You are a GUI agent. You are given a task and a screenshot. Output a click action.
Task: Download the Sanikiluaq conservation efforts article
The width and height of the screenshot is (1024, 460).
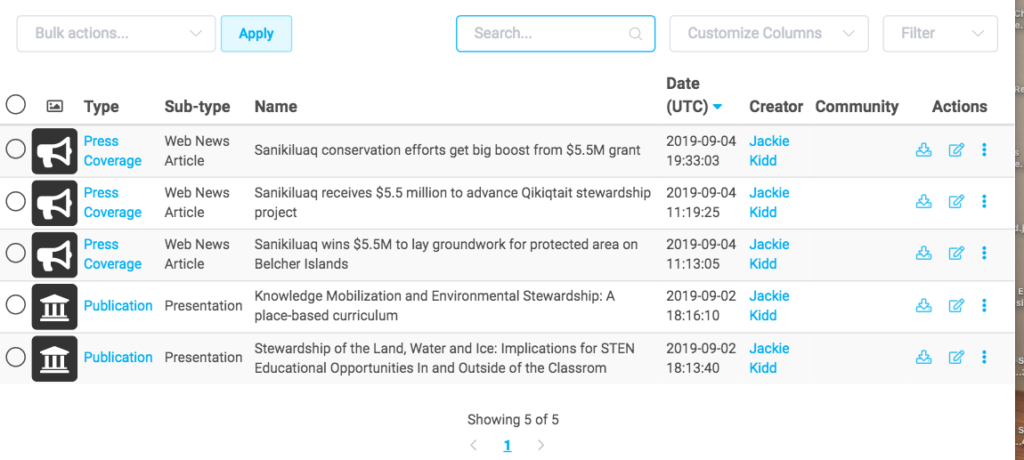pyautogui.click(x=924, y=150)
